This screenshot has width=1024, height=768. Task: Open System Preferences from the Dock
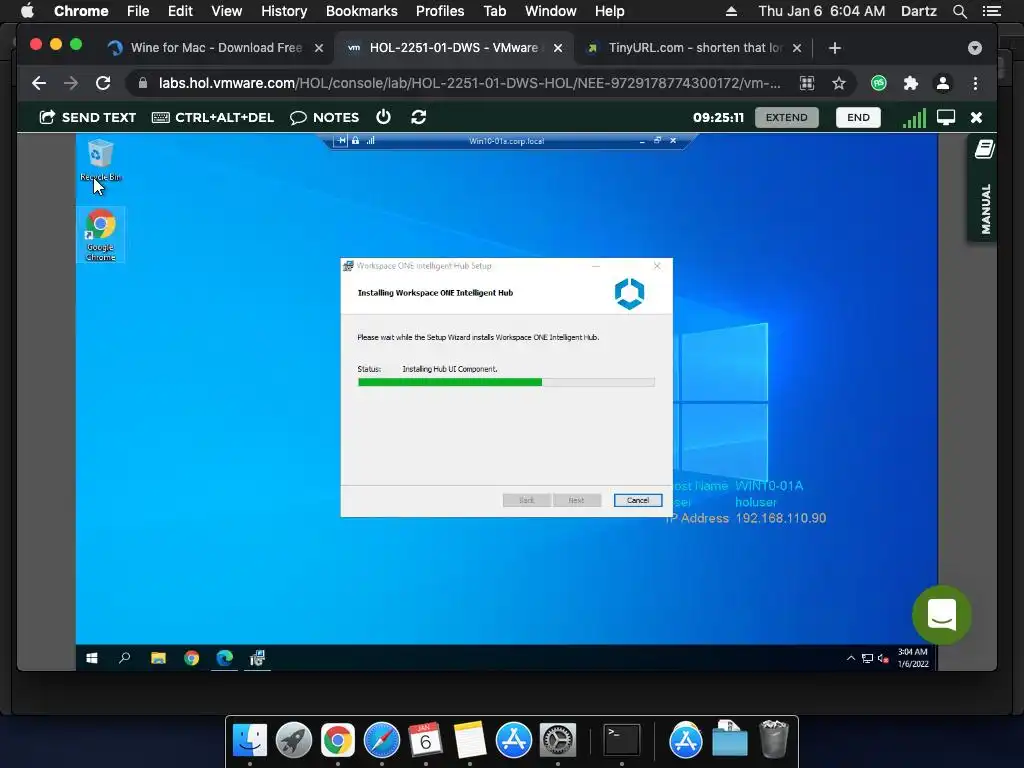pos(557,740)
